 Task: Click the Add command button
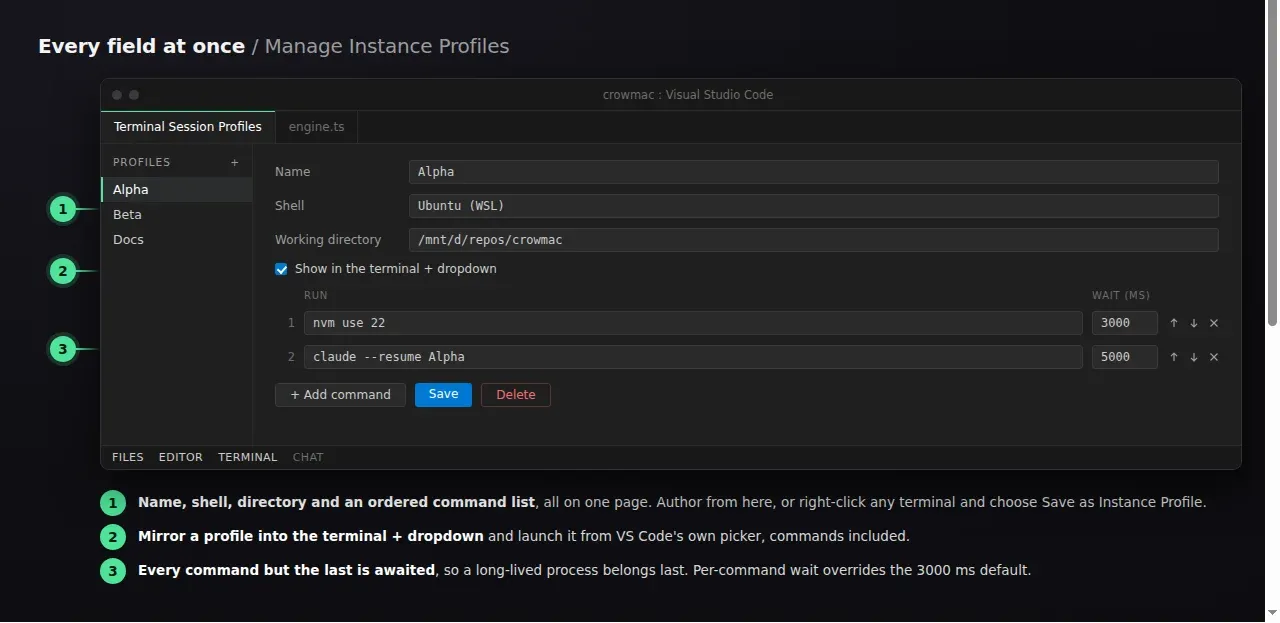(x=340, y=395)
